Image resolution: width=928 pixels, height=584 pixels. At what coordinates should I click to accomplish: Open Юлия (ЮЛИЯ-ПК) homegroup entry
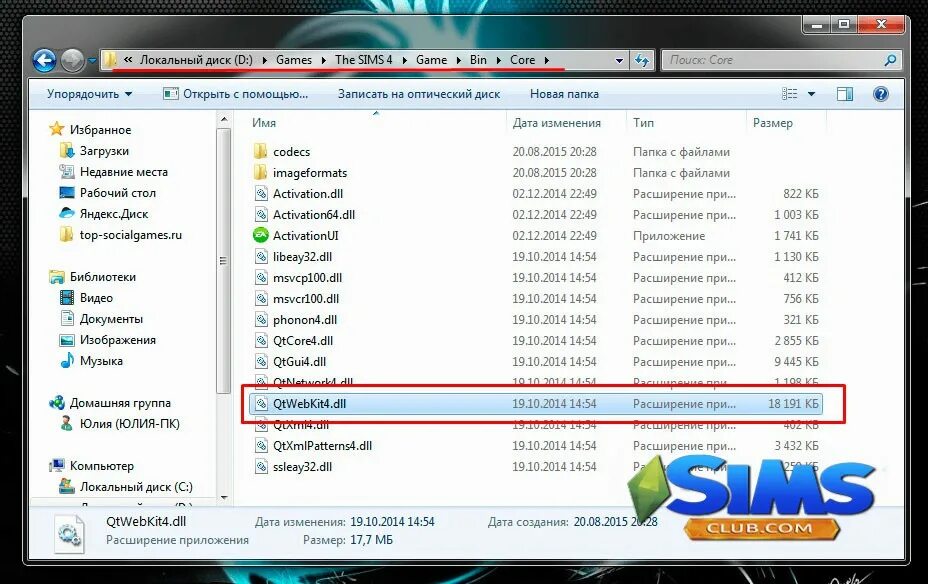130,424
